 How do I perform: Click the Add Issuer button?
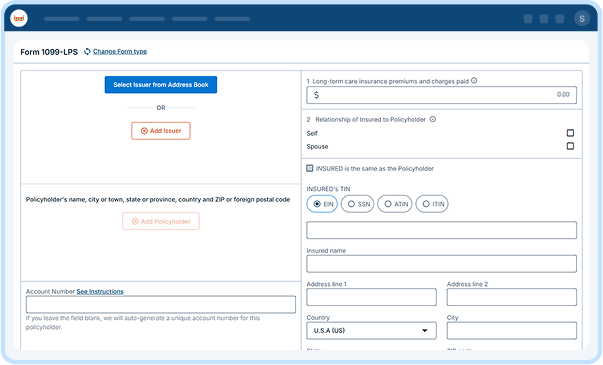coord(161,131)
